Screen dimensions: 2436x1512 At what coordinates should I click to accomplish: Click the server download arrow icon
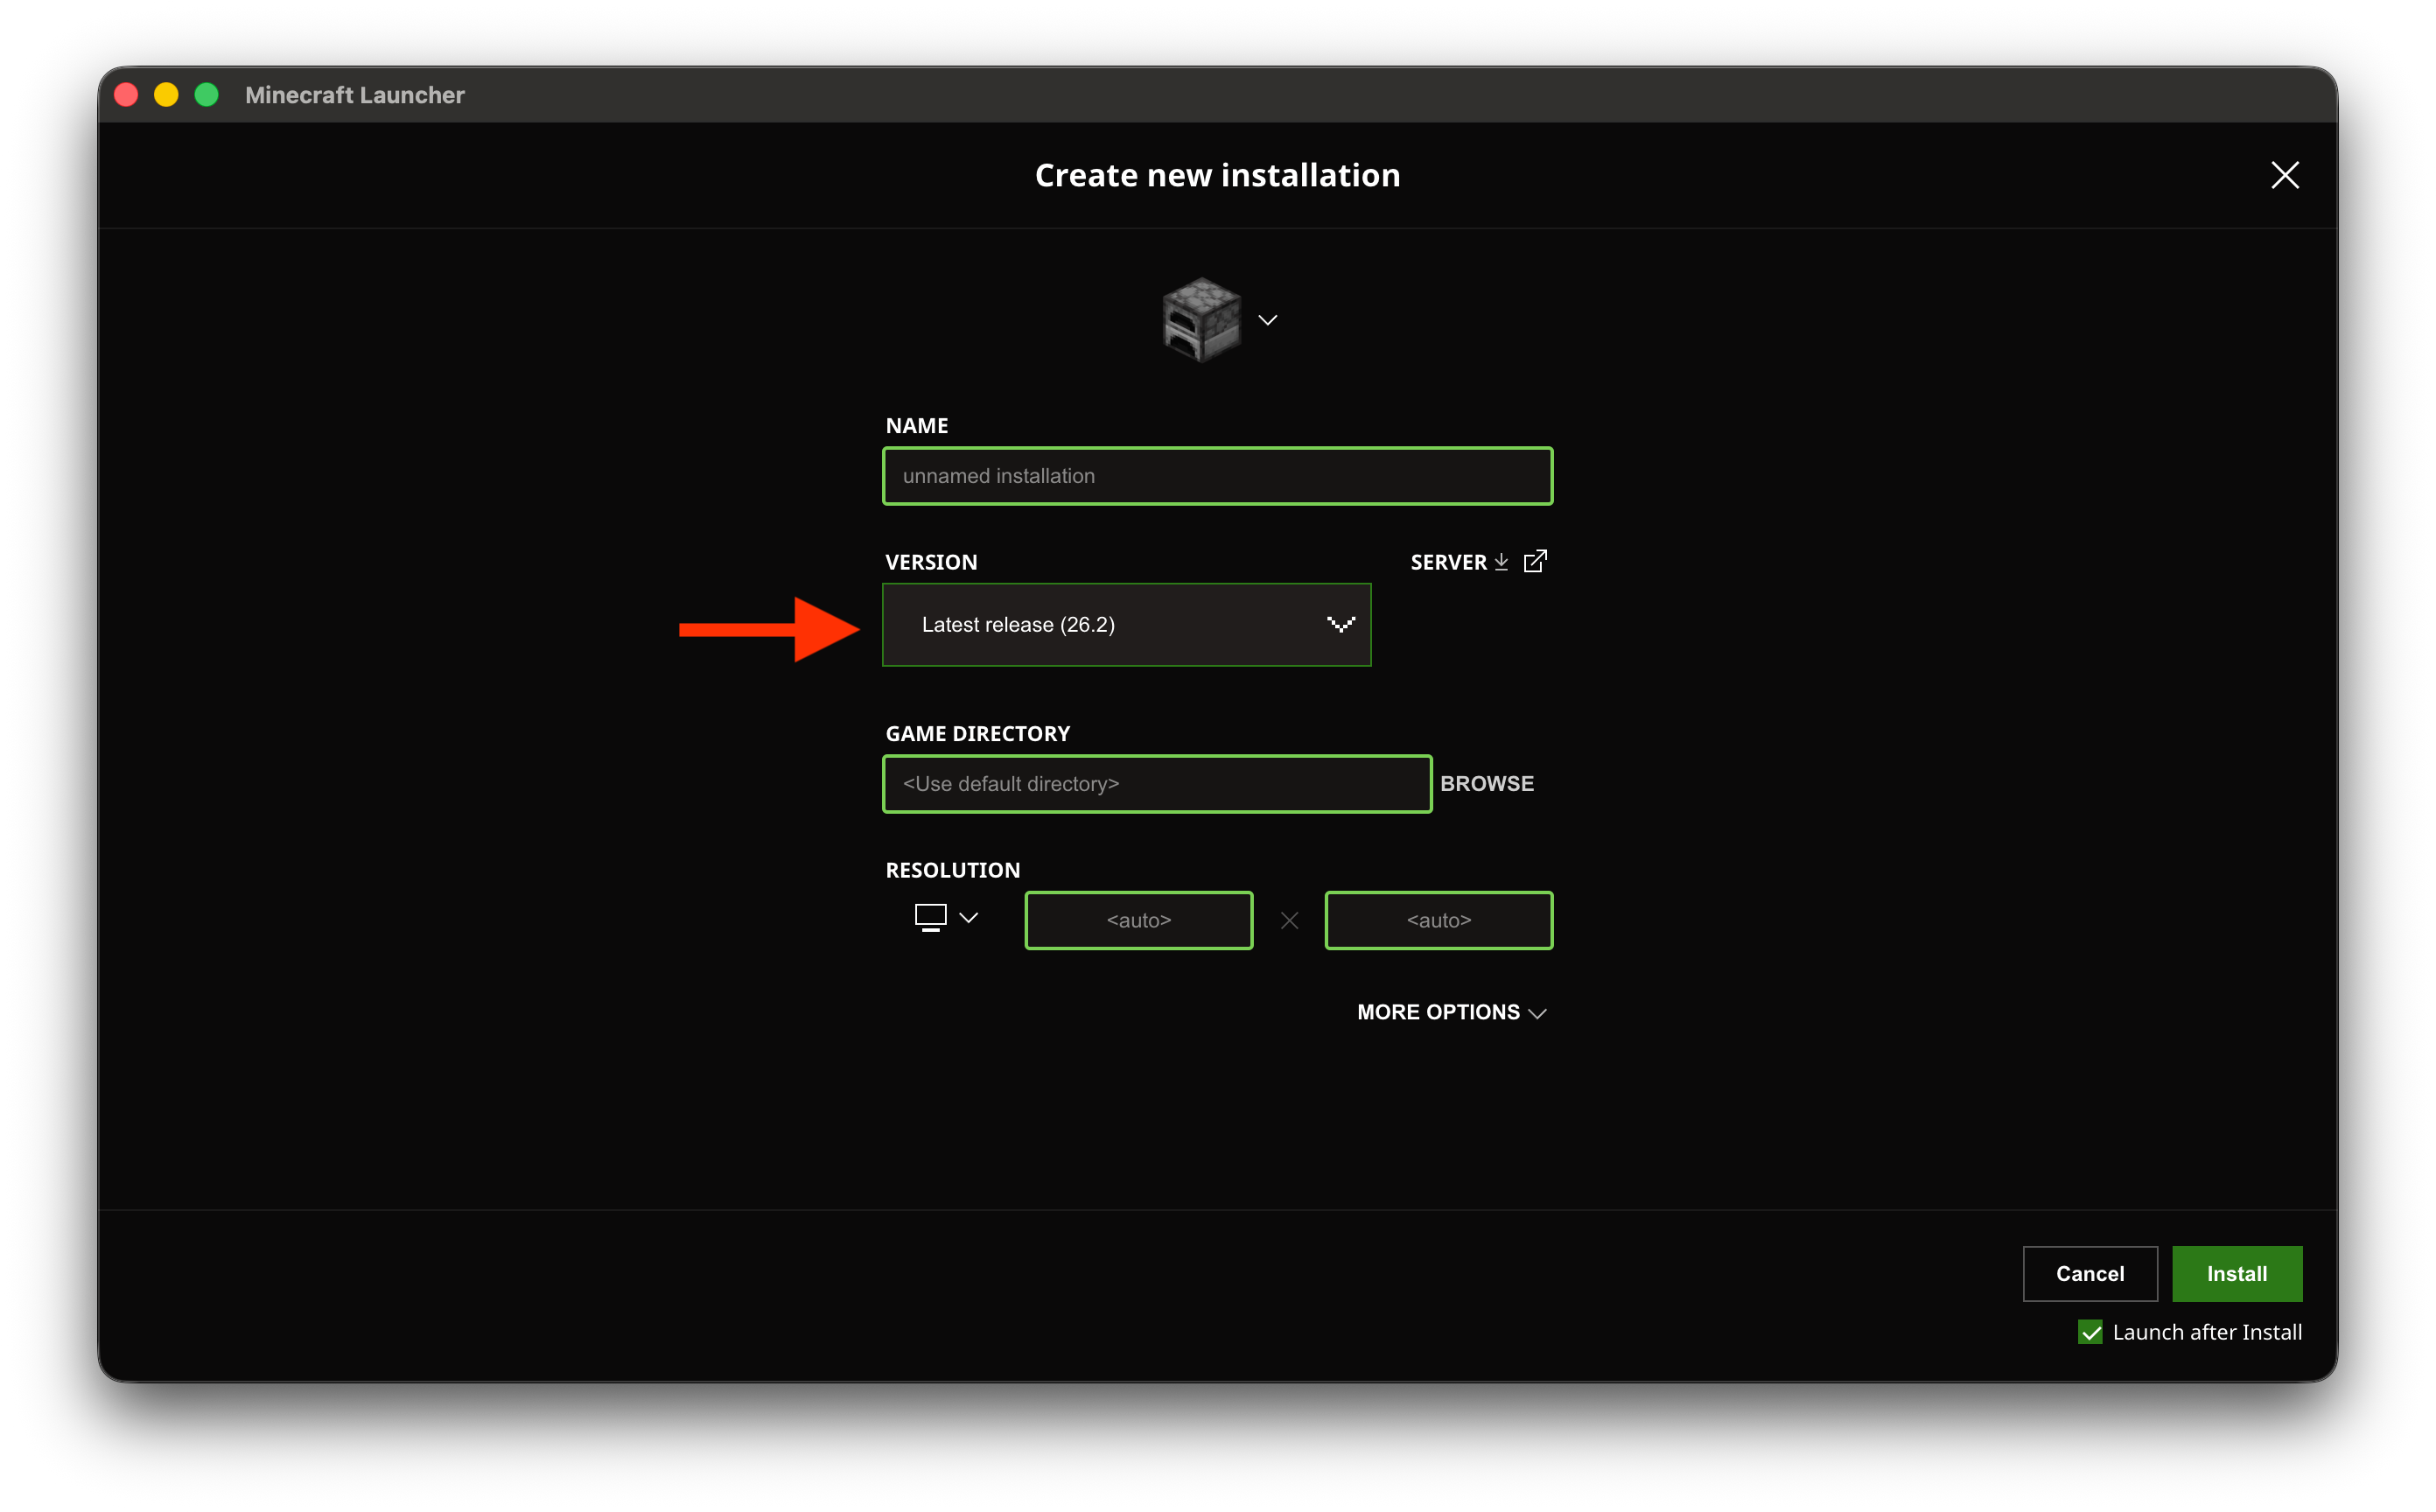(x=1501, y=562)
